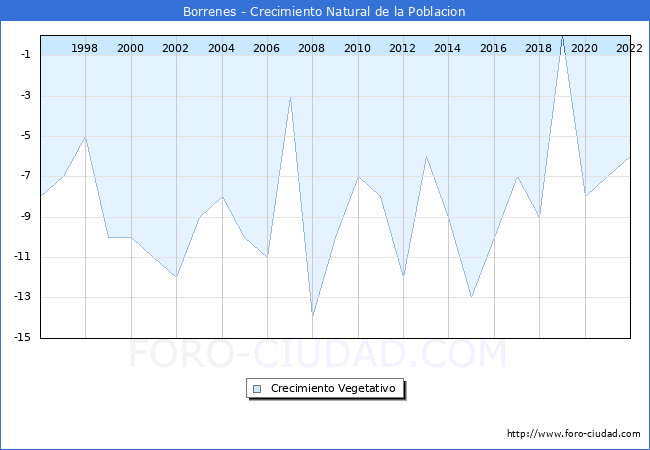Click the 2019 peak data point near zero

(563, 36)
